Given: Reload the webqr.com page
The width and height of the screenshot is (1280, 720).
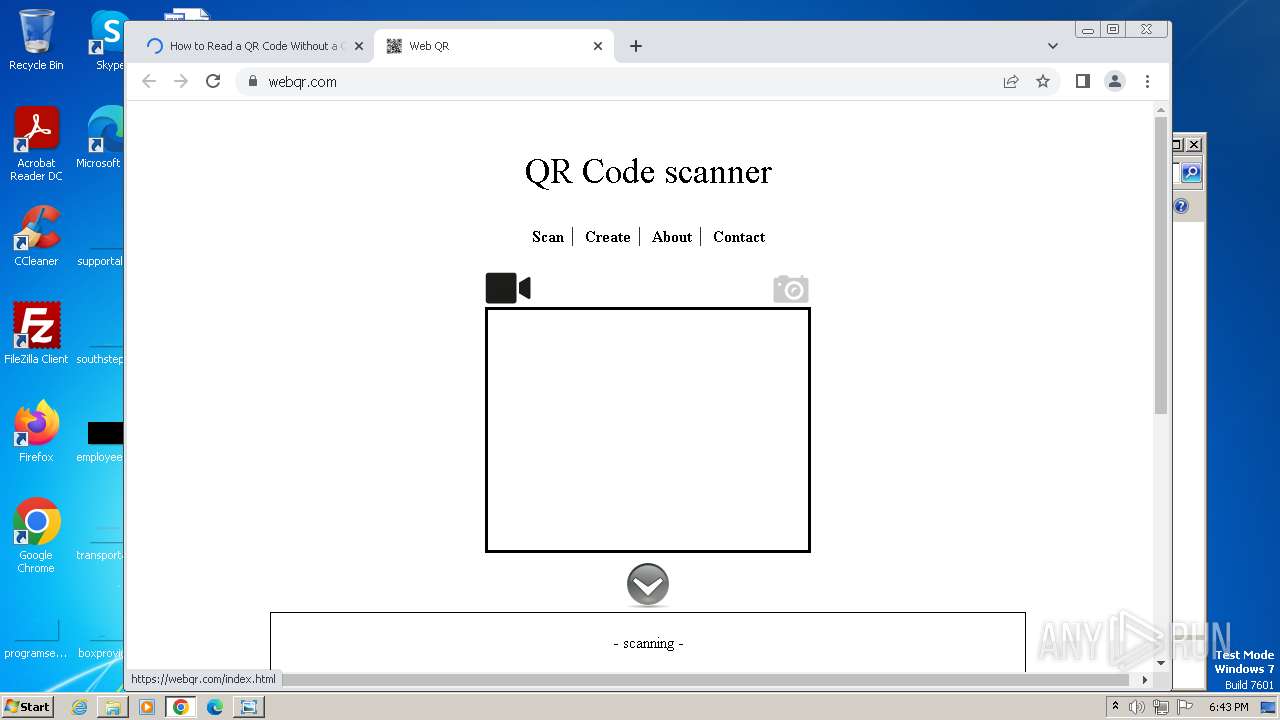Looking at the screenshot, I should pyautogui.click(x=213, y=81).
